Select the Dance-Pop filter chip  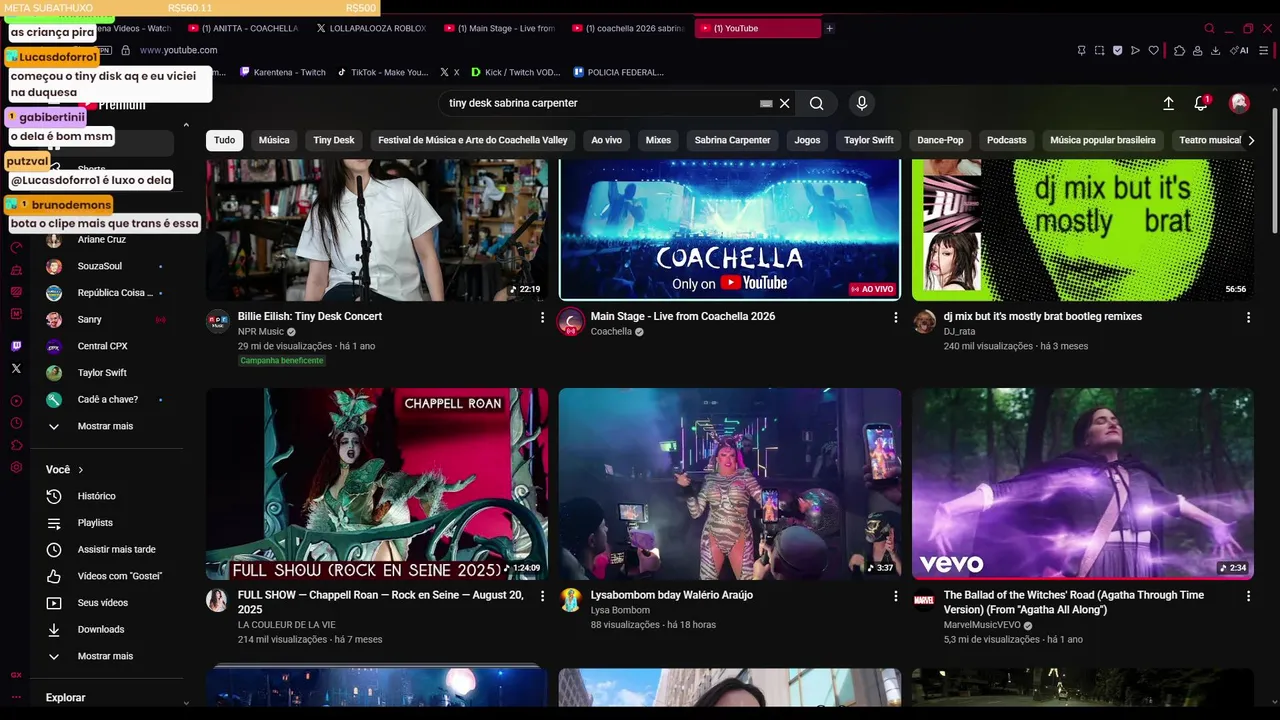pyautogui.click(x=940, y=140)
